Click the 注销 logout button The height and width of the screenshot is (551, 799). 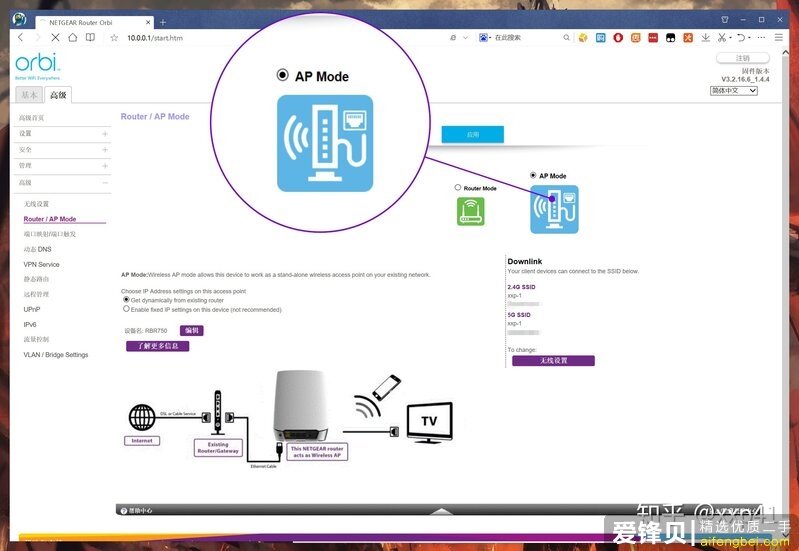(743, 58)
